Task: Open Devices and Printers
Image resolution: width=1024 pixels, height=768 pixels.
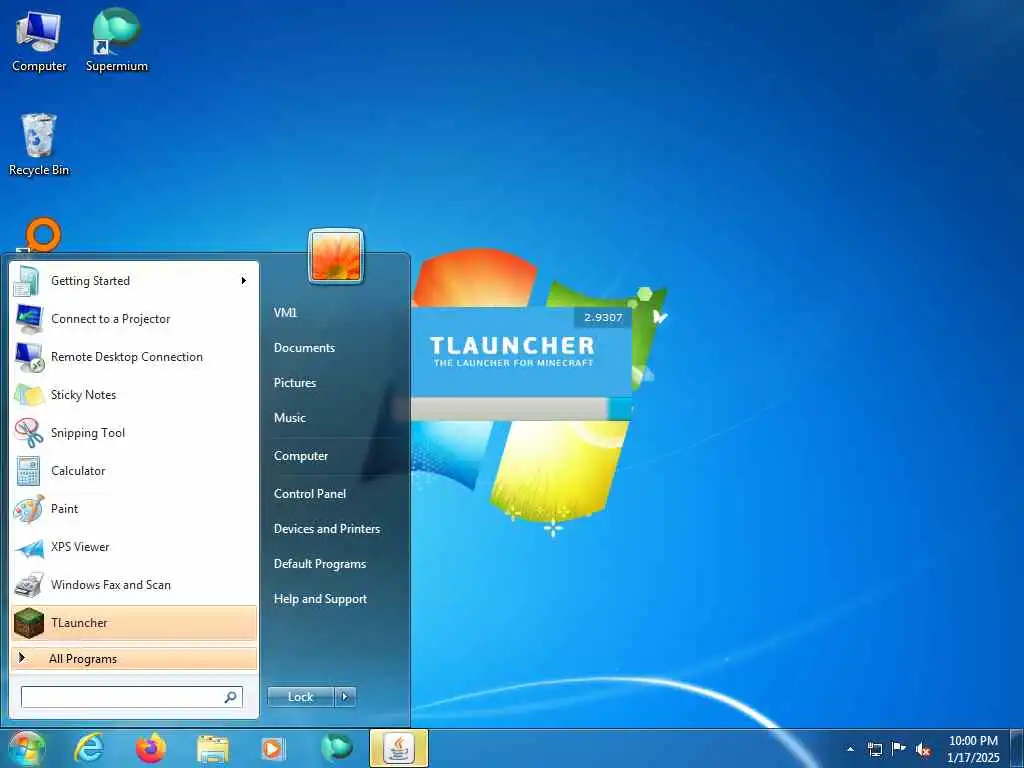Action: pos(327,529)
